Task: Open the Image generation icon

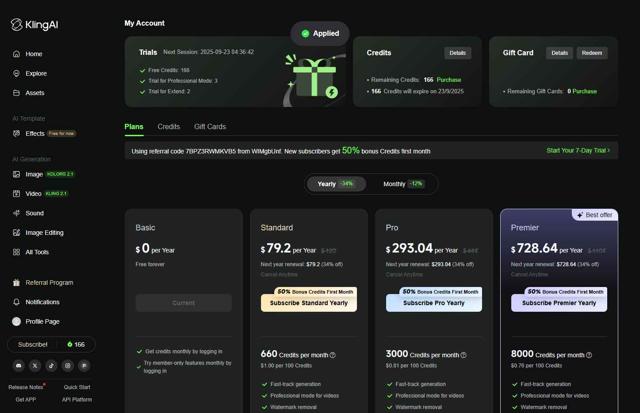Action: (x=16, y=174)
